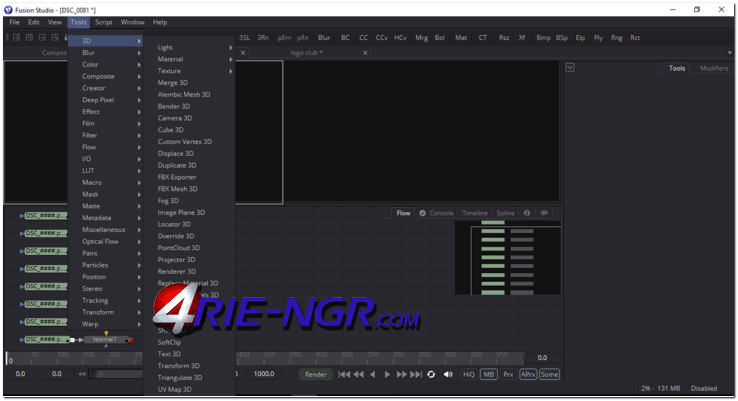The width and height of the screenshot is (738, 401).
Task: Switch to the Spline tab
Action: coord(505,213)
